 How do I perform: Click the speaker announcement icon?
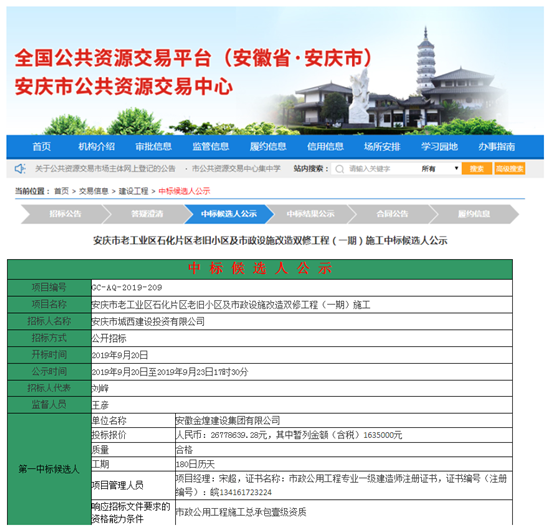(20, 169)
